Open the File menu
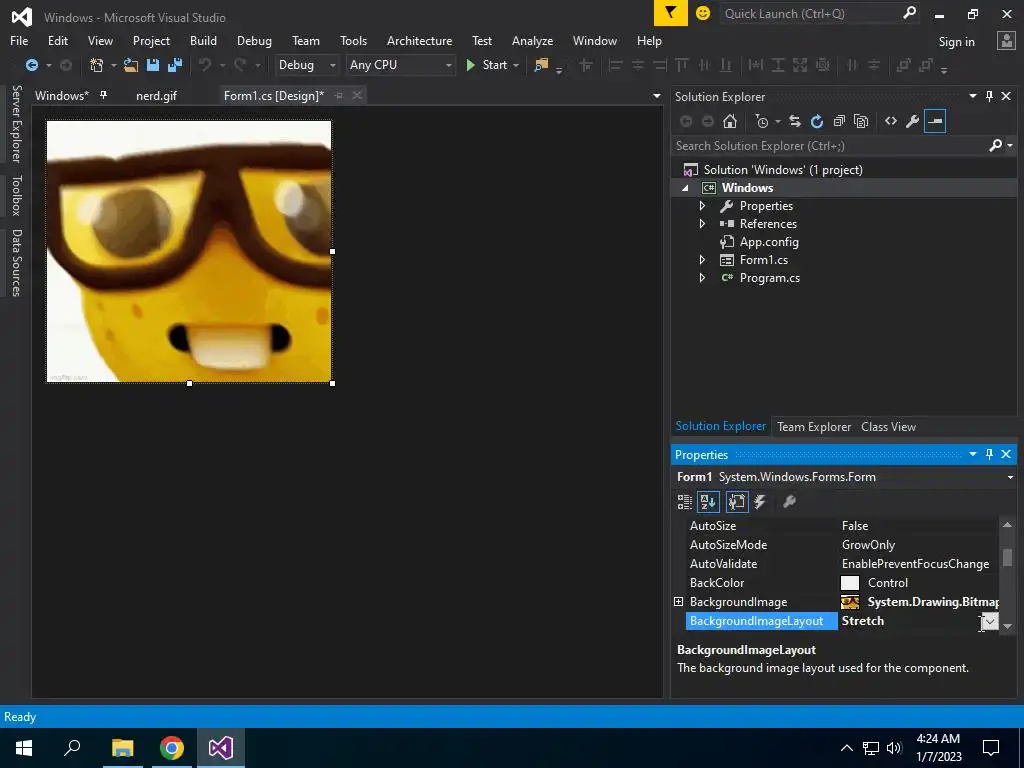 (x=19, y=40)
